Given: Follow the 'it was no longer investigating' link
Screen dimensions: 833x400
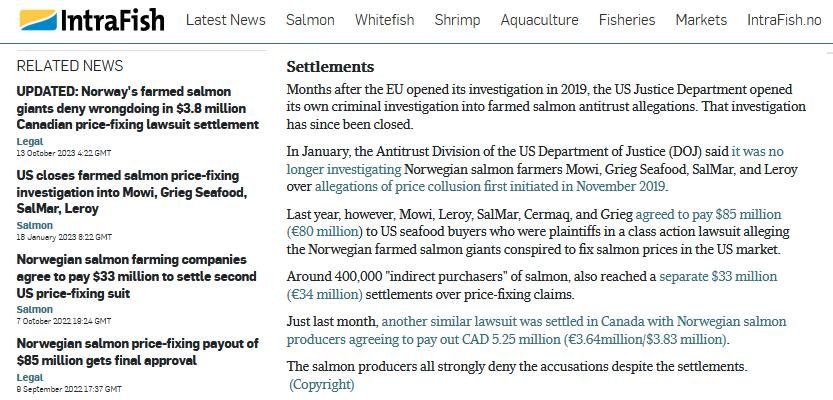Looking at the screenshot, I should click(757, 152).
